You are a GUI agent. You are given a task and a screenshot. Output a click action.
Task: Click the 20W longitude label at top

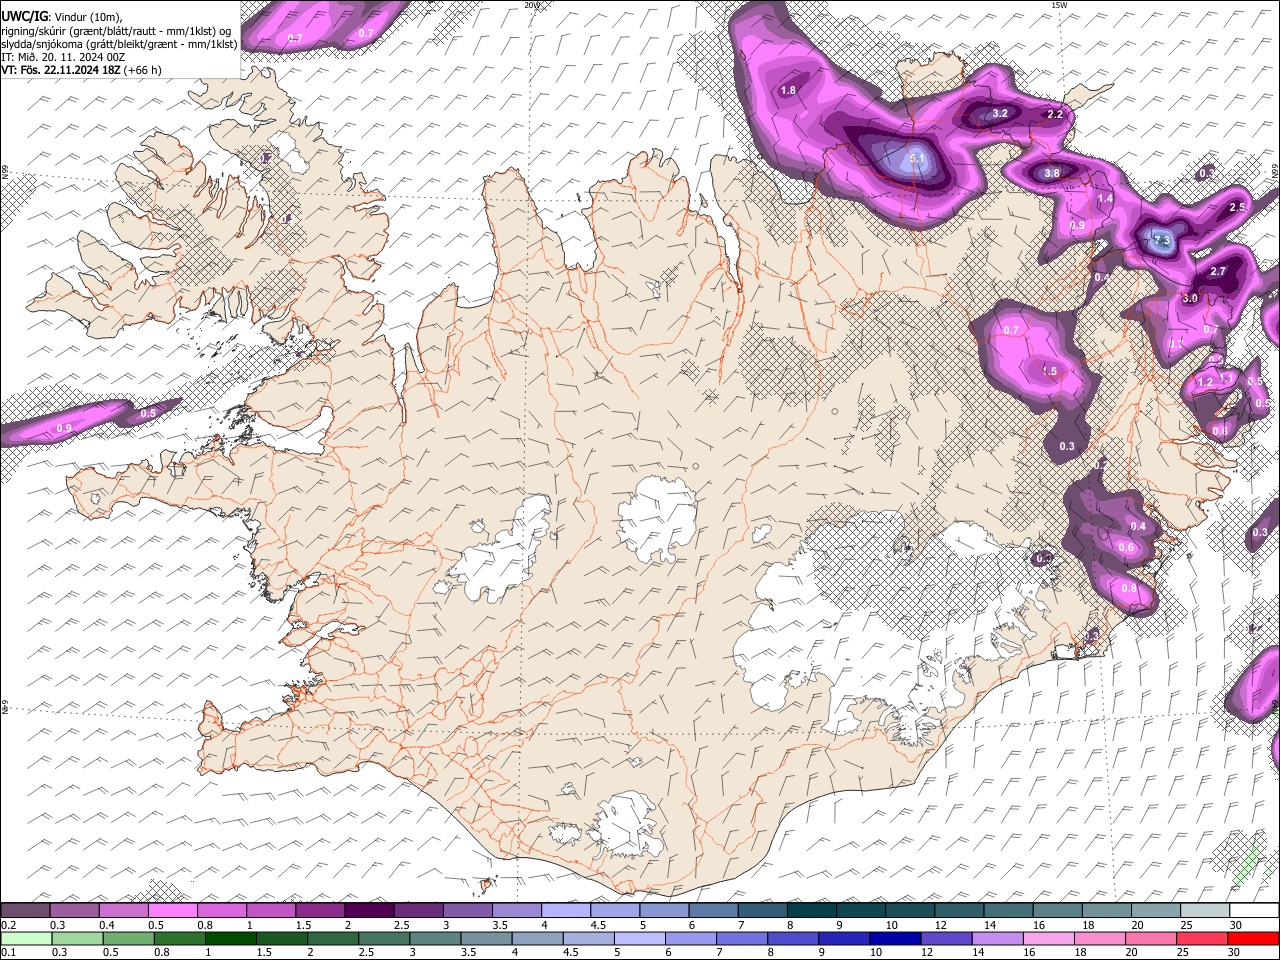click(531, 5)
